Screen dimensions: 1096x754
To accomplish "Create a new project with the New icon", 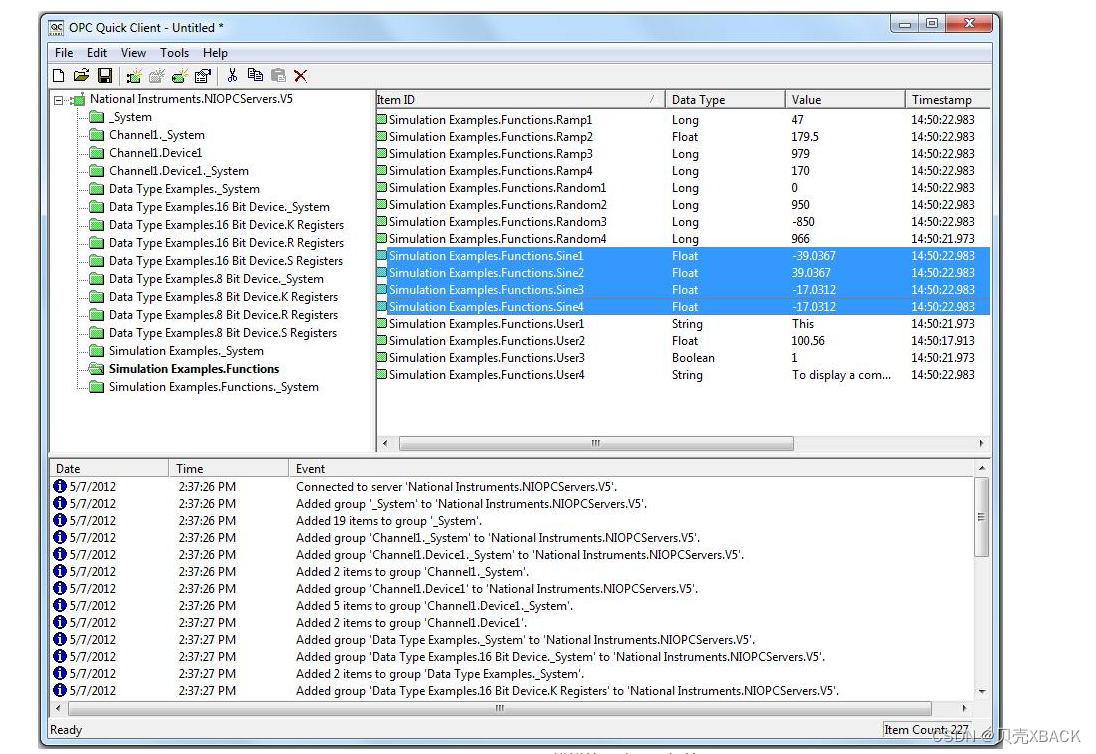I will 59,75.
